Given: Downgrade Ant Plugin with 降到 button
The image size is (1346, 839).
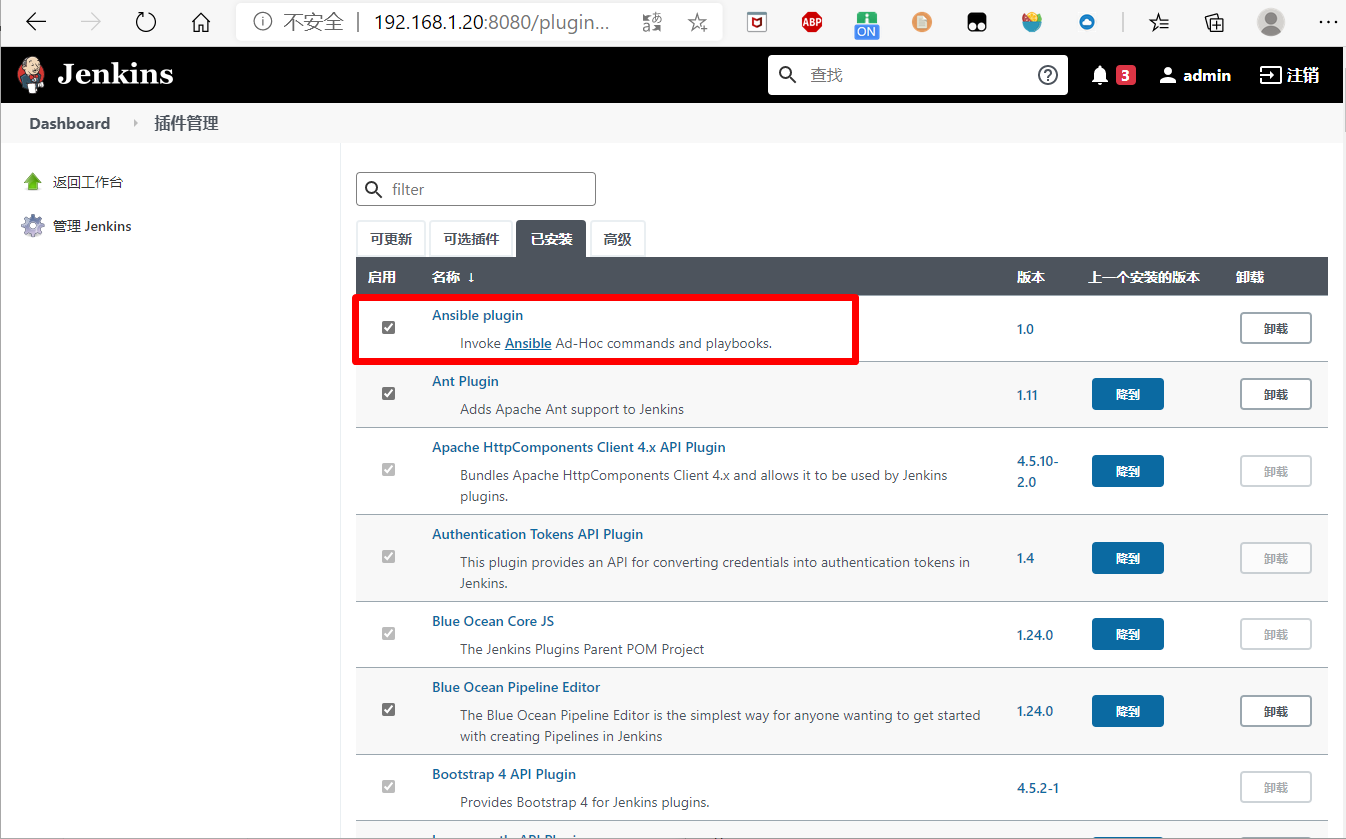Looking at the screenshot, I should pyautogui.click(x=1128, y=394).
